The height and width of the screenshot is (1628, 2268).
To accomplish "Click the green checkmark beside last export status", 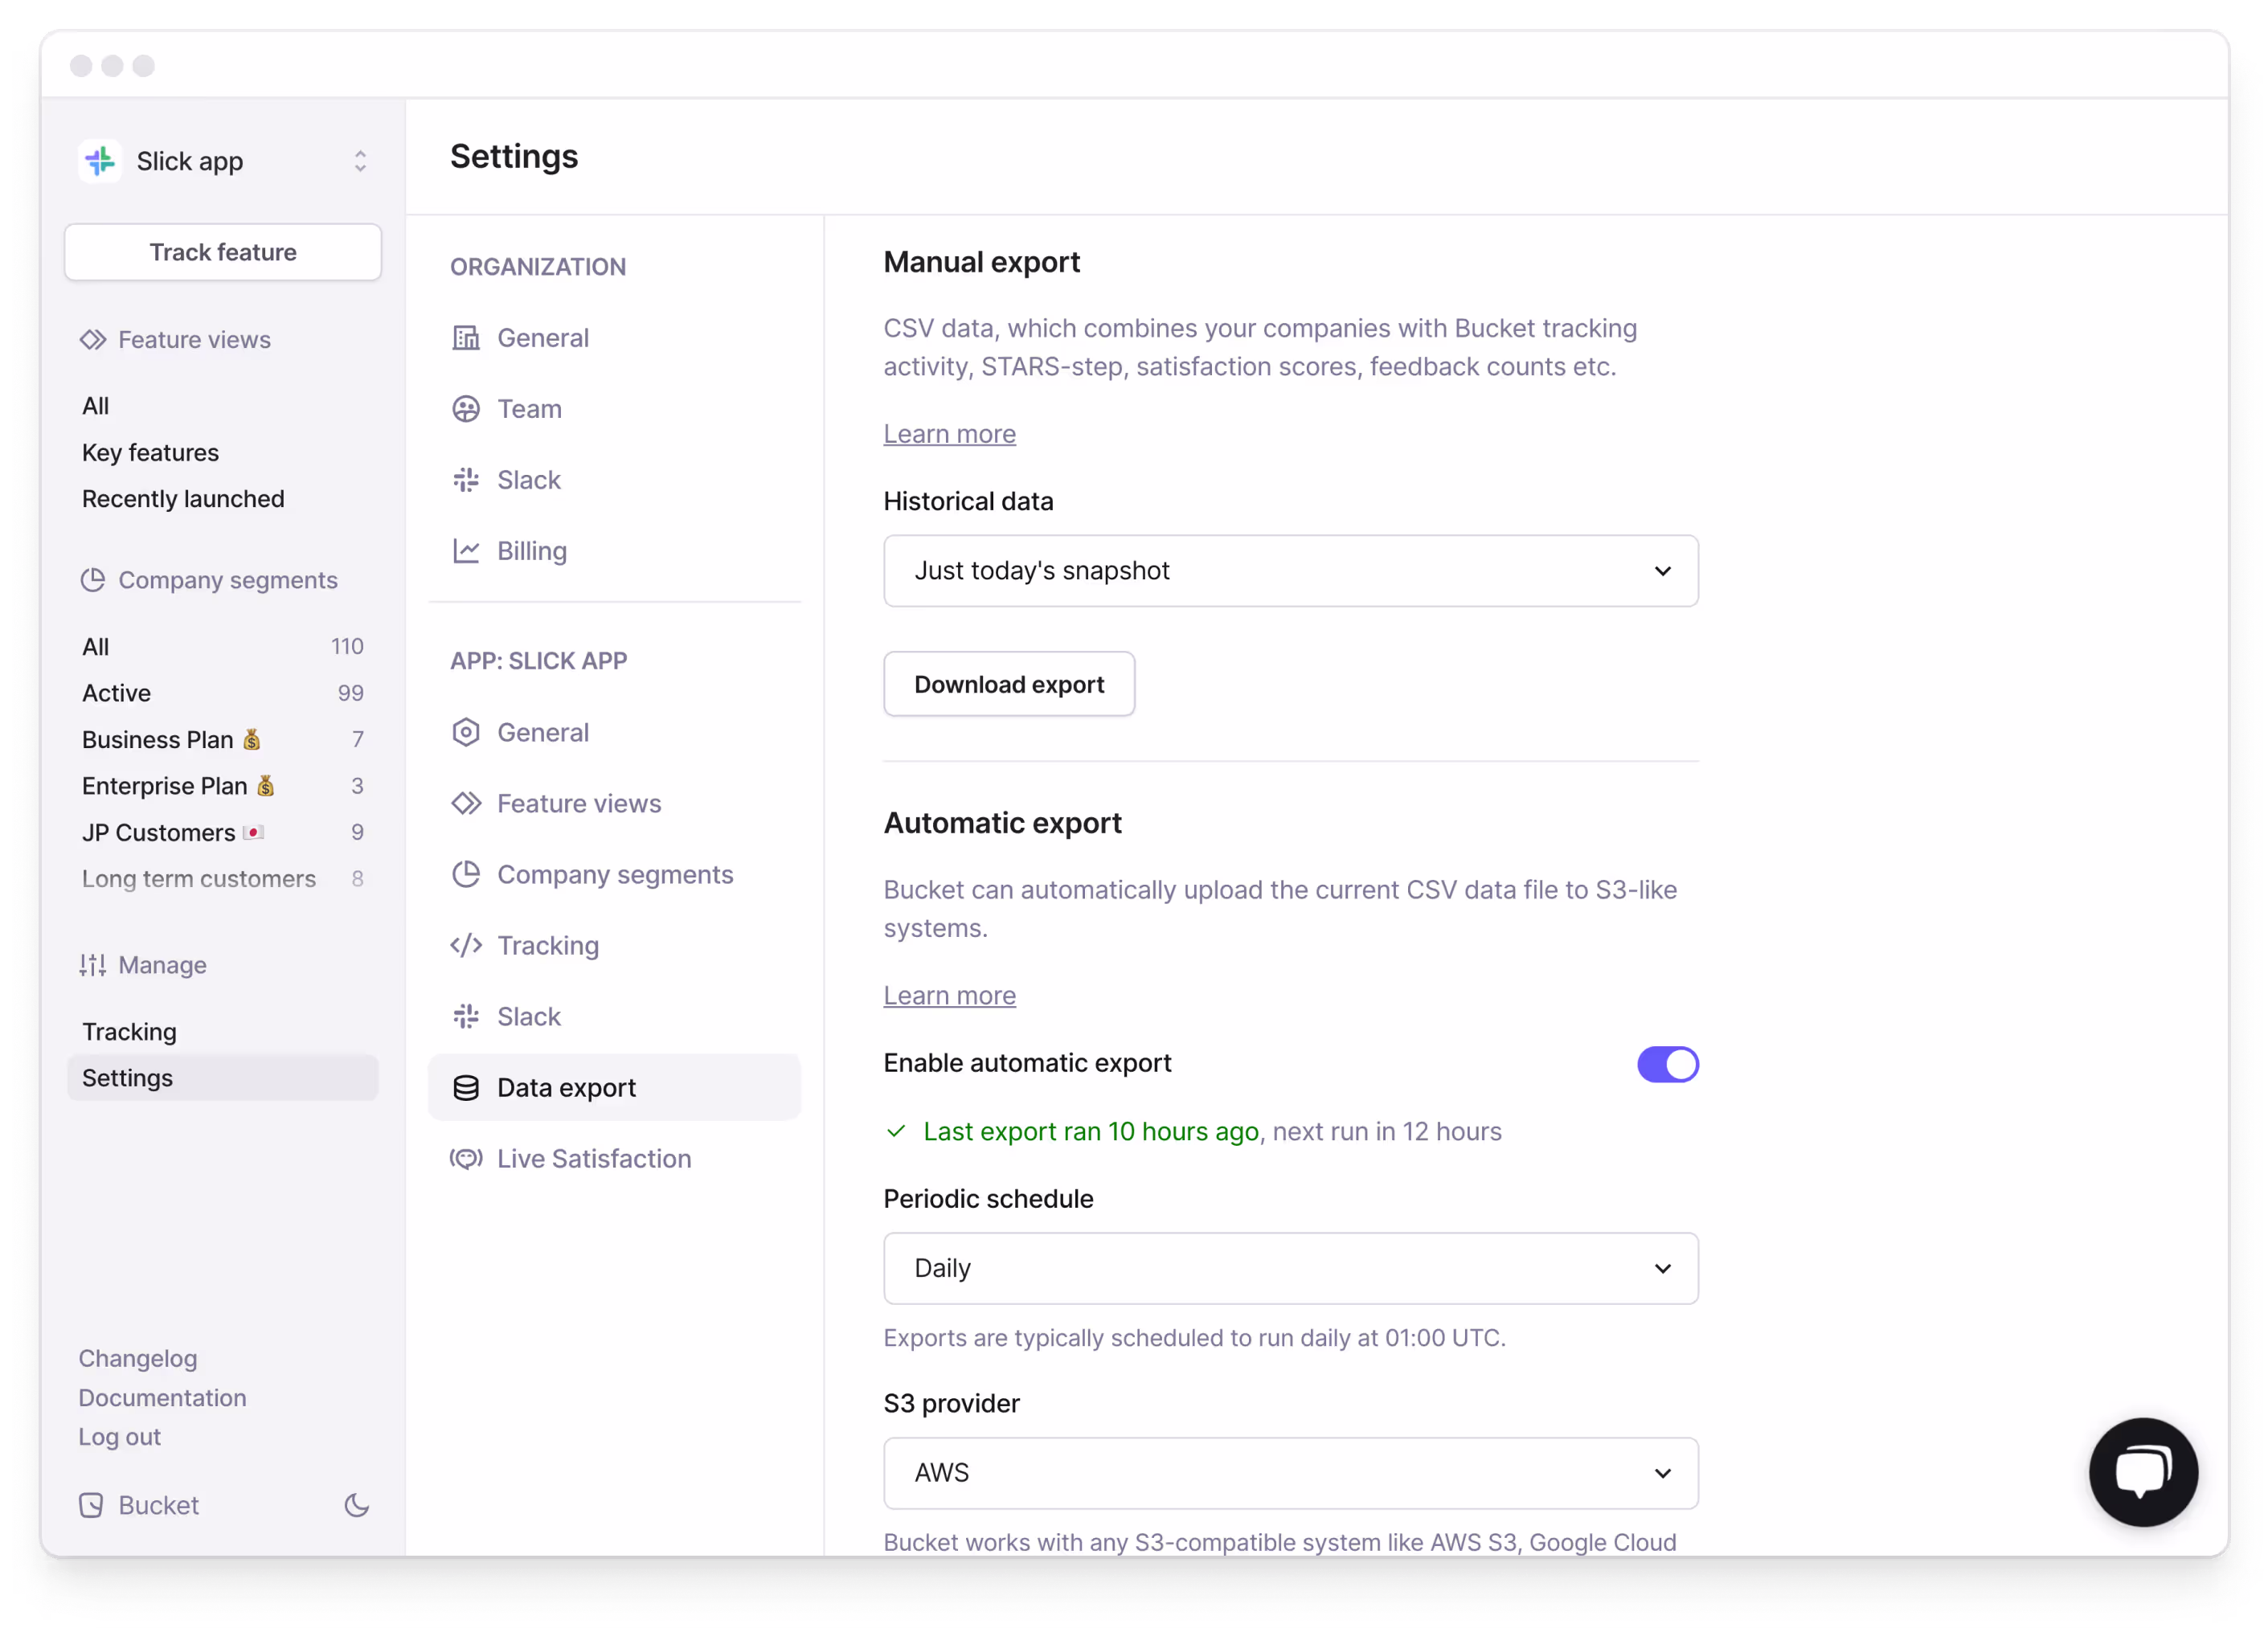I will (896, 1131).
